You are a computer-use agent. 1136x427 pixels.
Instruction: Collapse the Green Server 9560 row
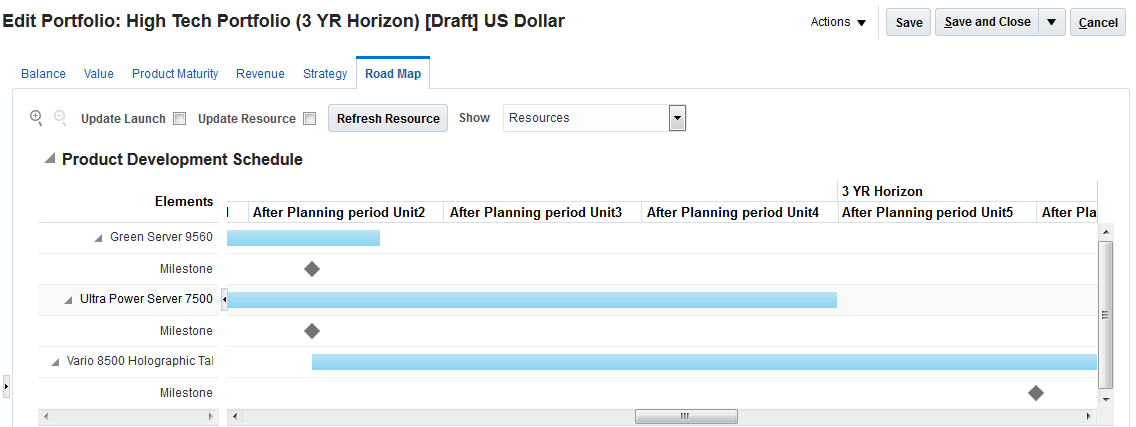[x=99, y=237]
